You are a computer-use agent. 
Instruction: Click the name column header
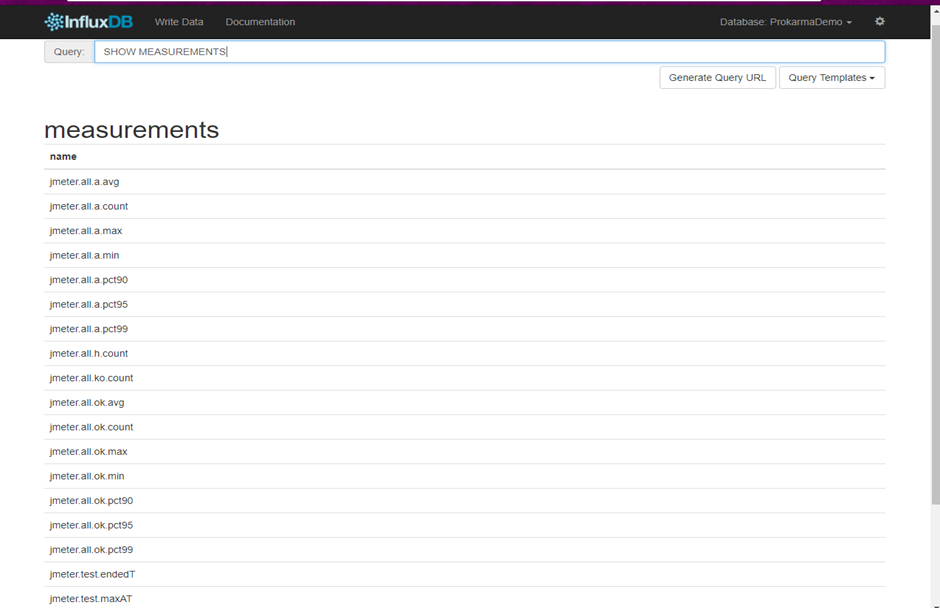(63, 156)
